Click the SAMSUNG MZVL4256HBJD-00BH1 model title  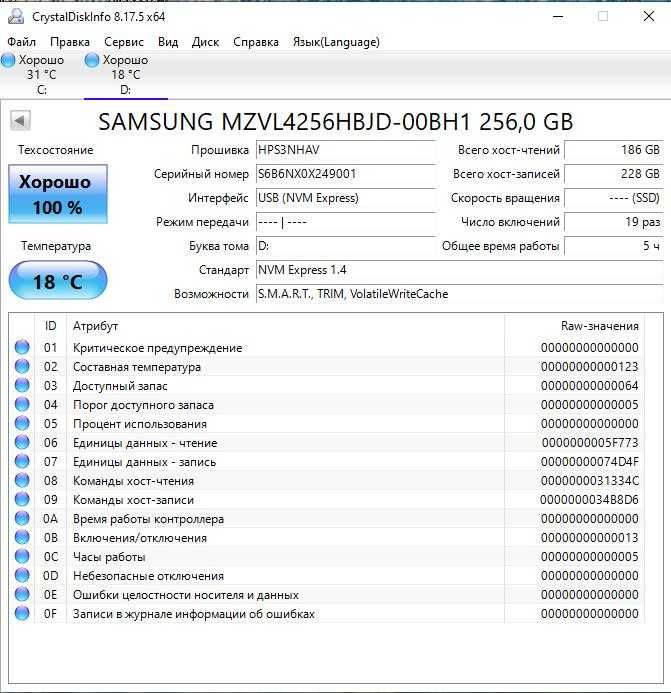point(336,122)
